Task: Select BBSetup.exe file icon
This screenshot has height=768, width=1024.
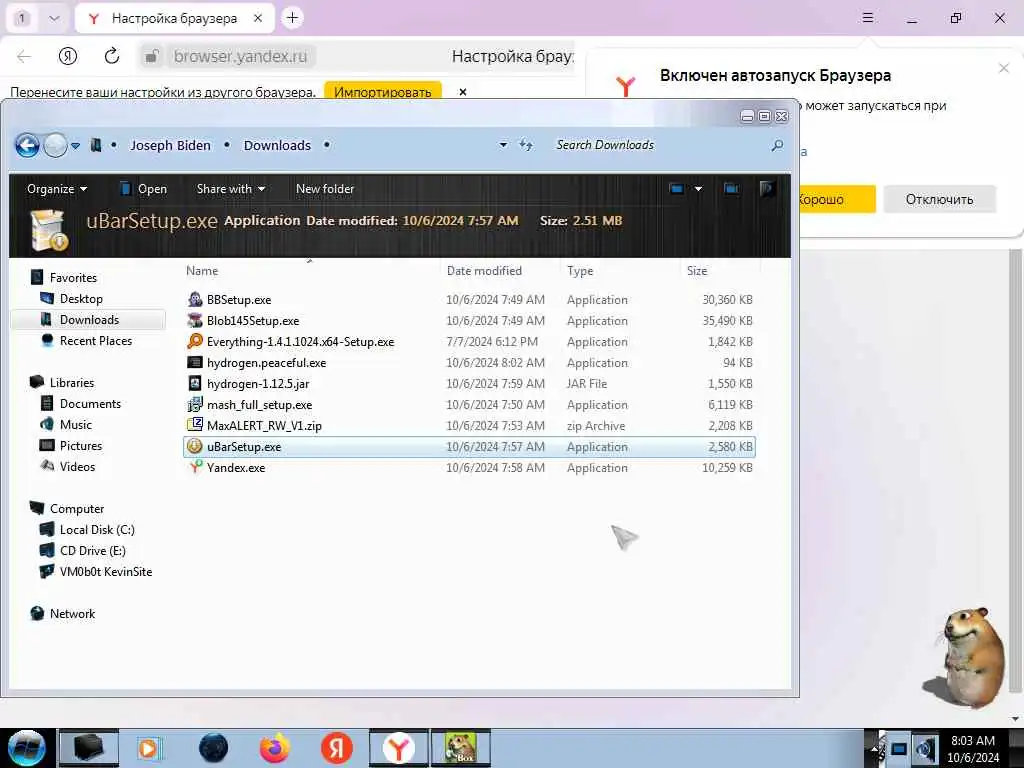Action: click(x=195, y=300)
